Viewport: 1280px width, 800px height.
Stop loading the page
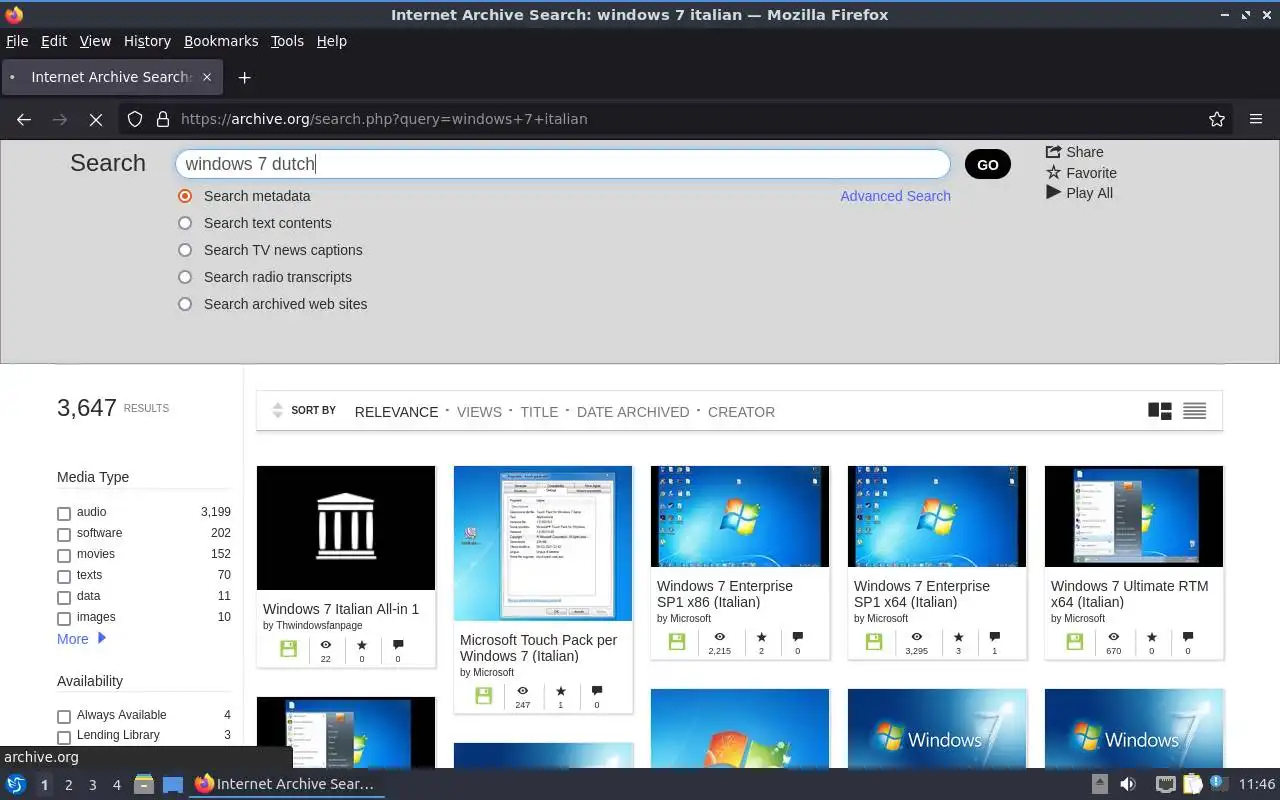96,119
